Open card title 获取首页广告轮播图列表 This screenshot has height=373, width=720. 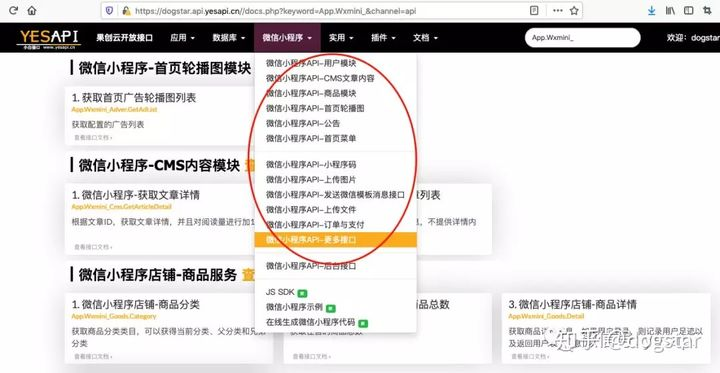134,98
